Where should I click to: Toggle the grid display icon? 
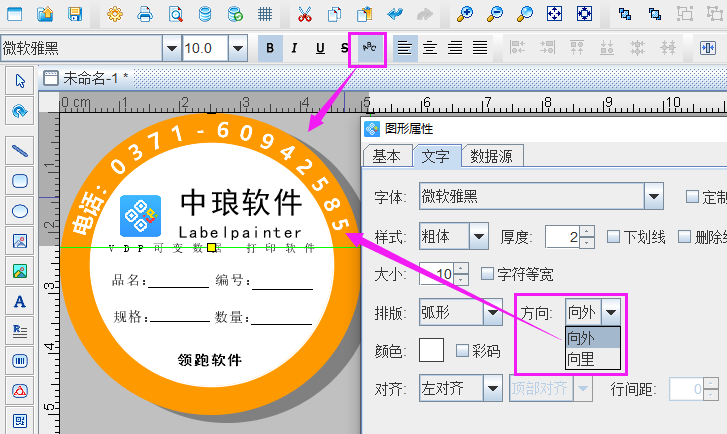coord(265,14)
